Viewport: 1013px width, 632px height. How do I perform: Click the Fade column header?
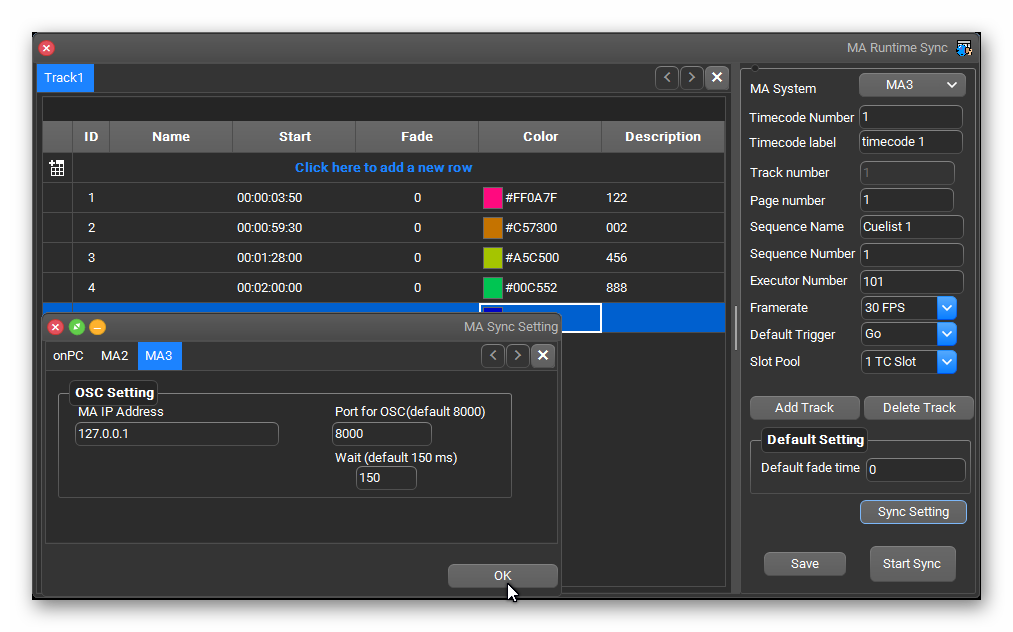coord(417,136)
